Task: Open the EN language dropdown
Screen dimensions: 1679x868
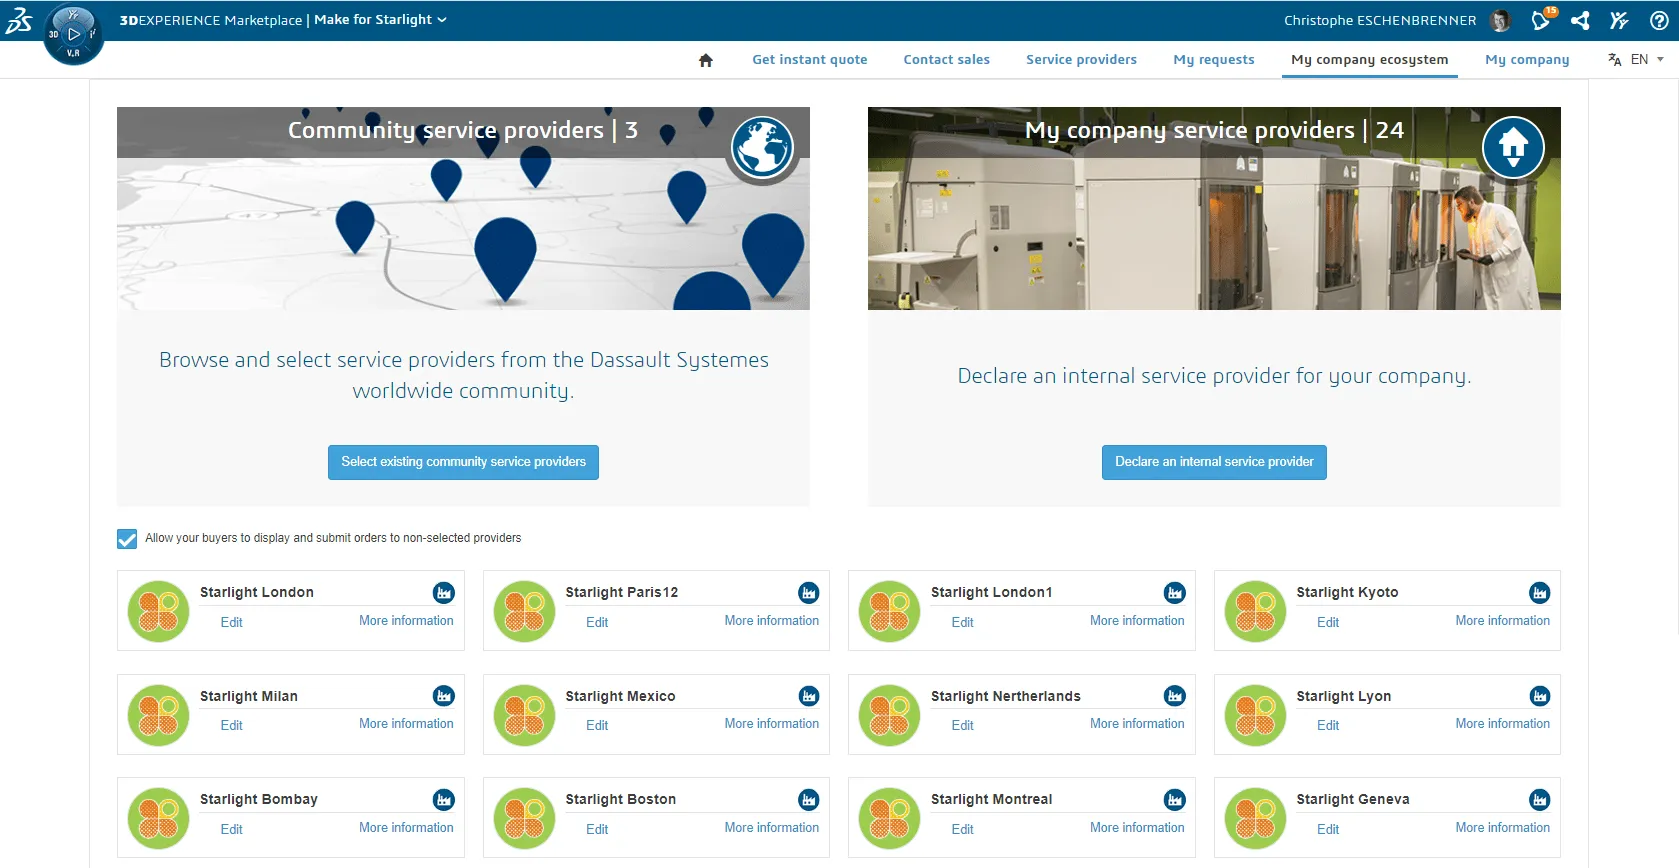Action: [x=1647, y=60]
